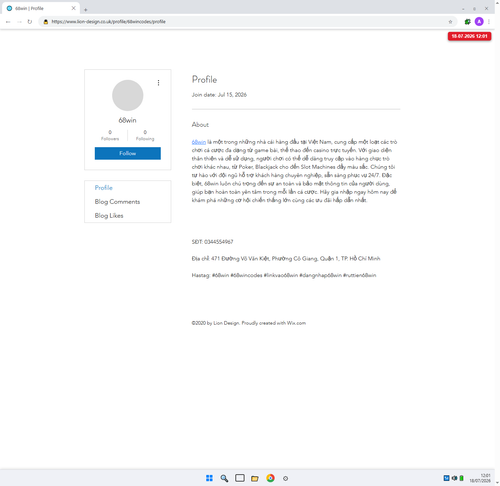Click the gray profile avatar
This screenshot has width=500, height=486.
128,95
